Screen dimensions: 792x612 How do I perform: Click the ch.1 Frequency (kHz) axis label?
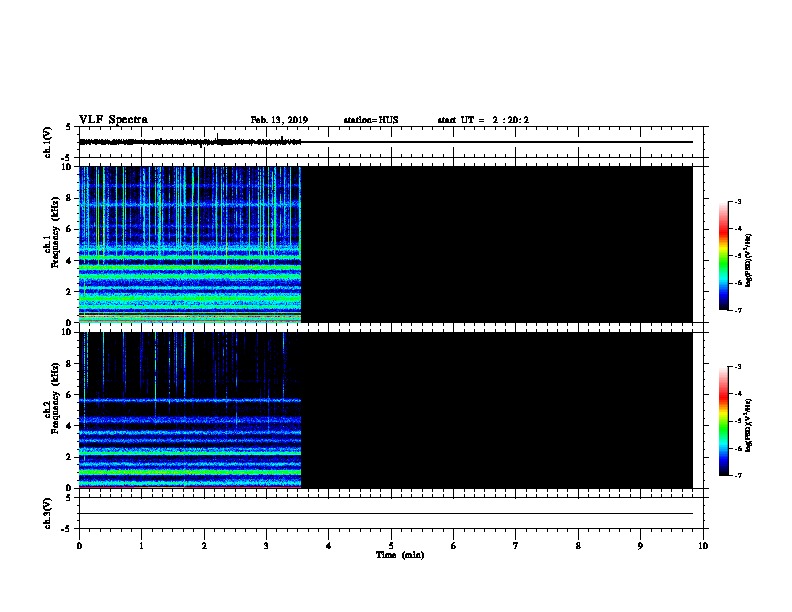pyautogui.click(x=51, y=232)
